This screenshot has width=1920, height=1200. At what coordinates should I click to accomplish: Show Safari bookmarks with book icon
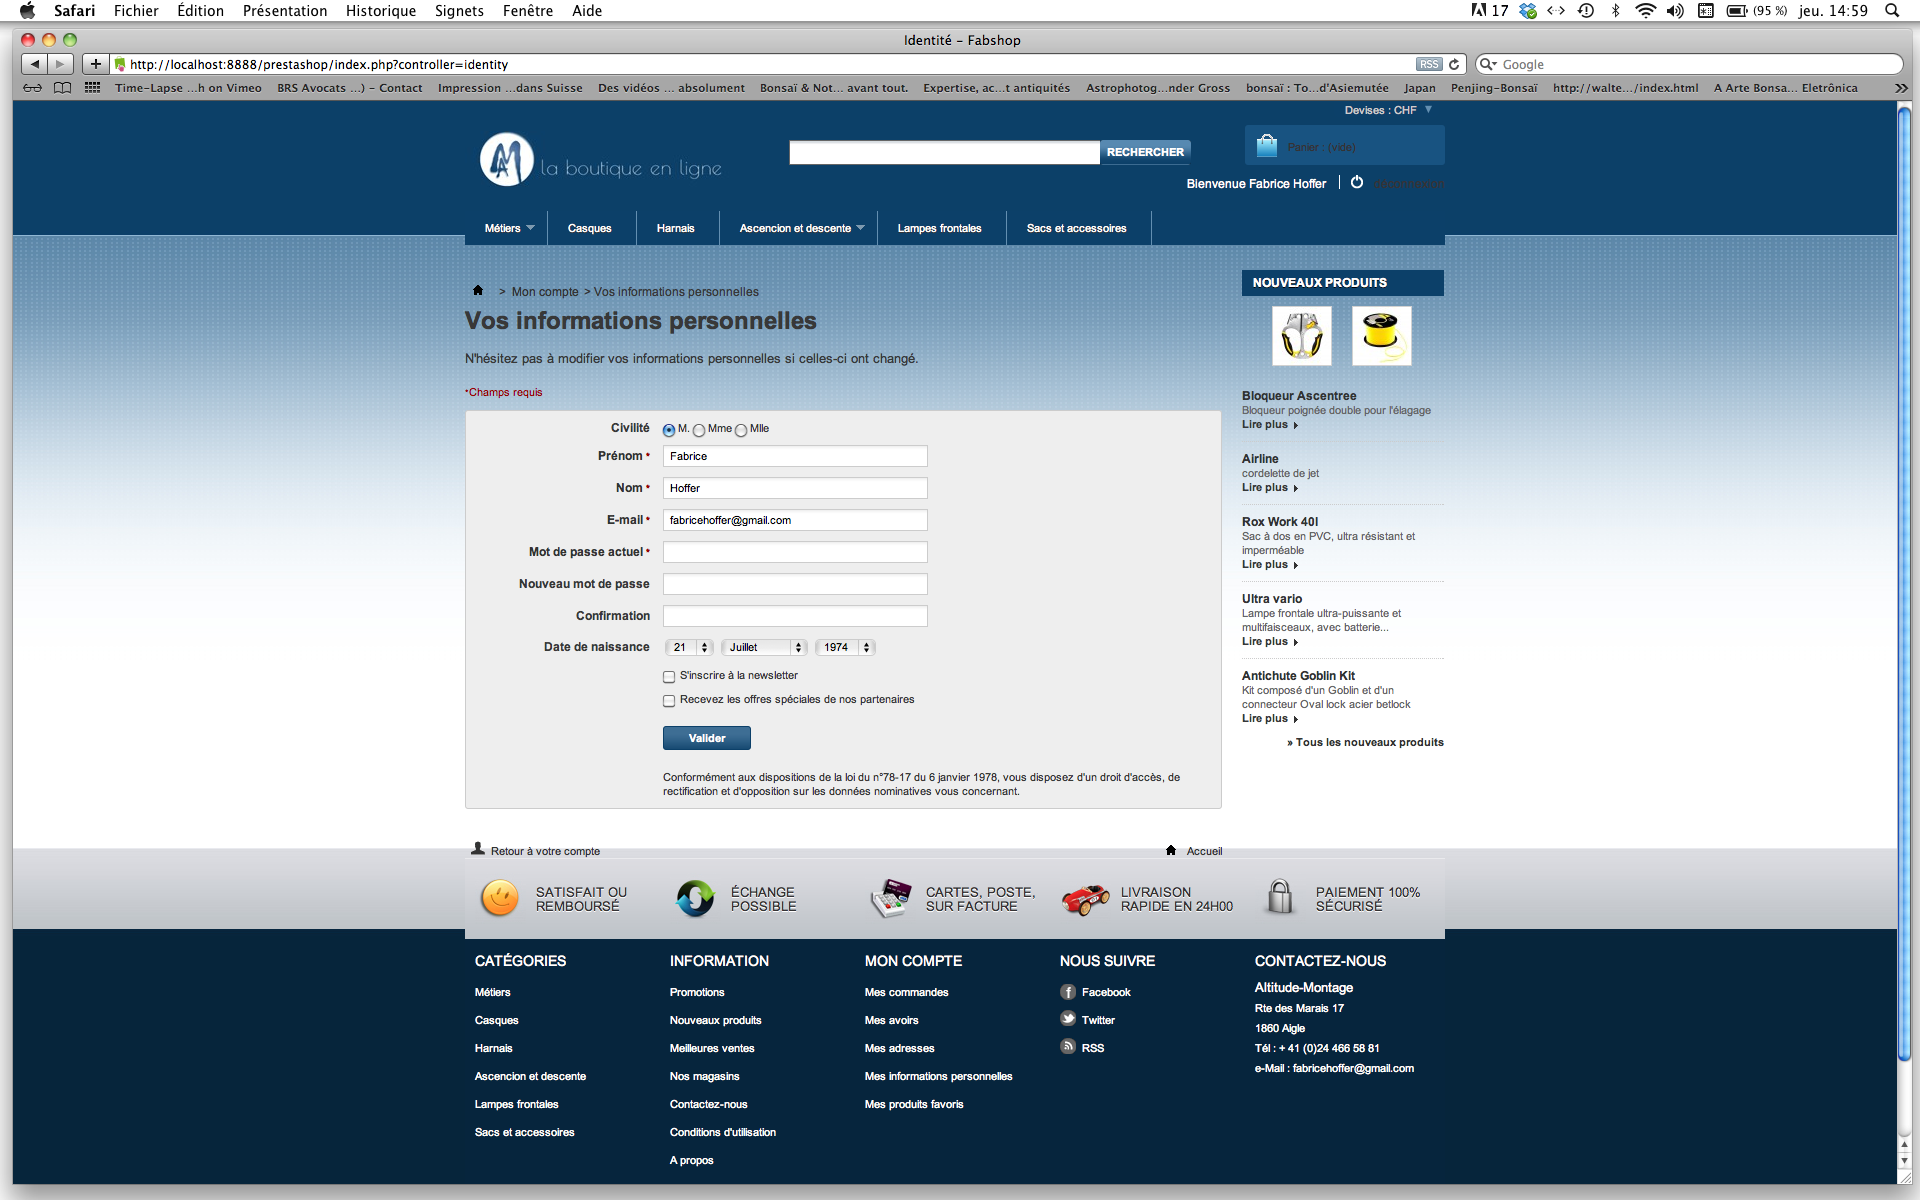(63, 88)
